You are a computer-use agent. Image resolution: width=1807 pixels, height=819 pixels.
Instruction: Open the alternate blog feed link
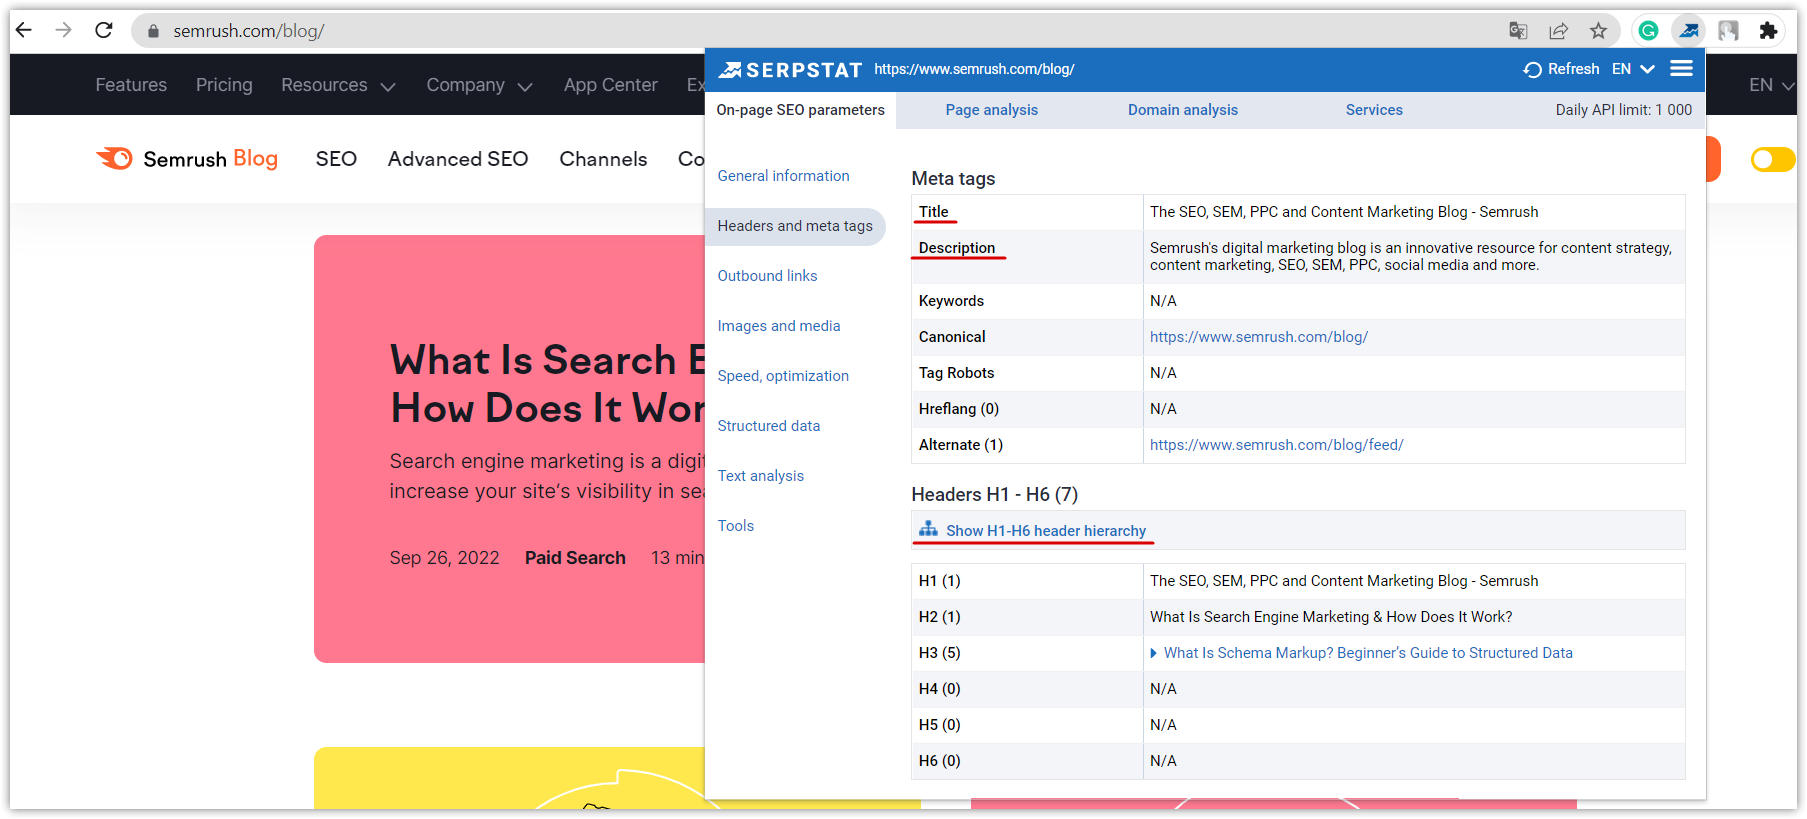1276,445
